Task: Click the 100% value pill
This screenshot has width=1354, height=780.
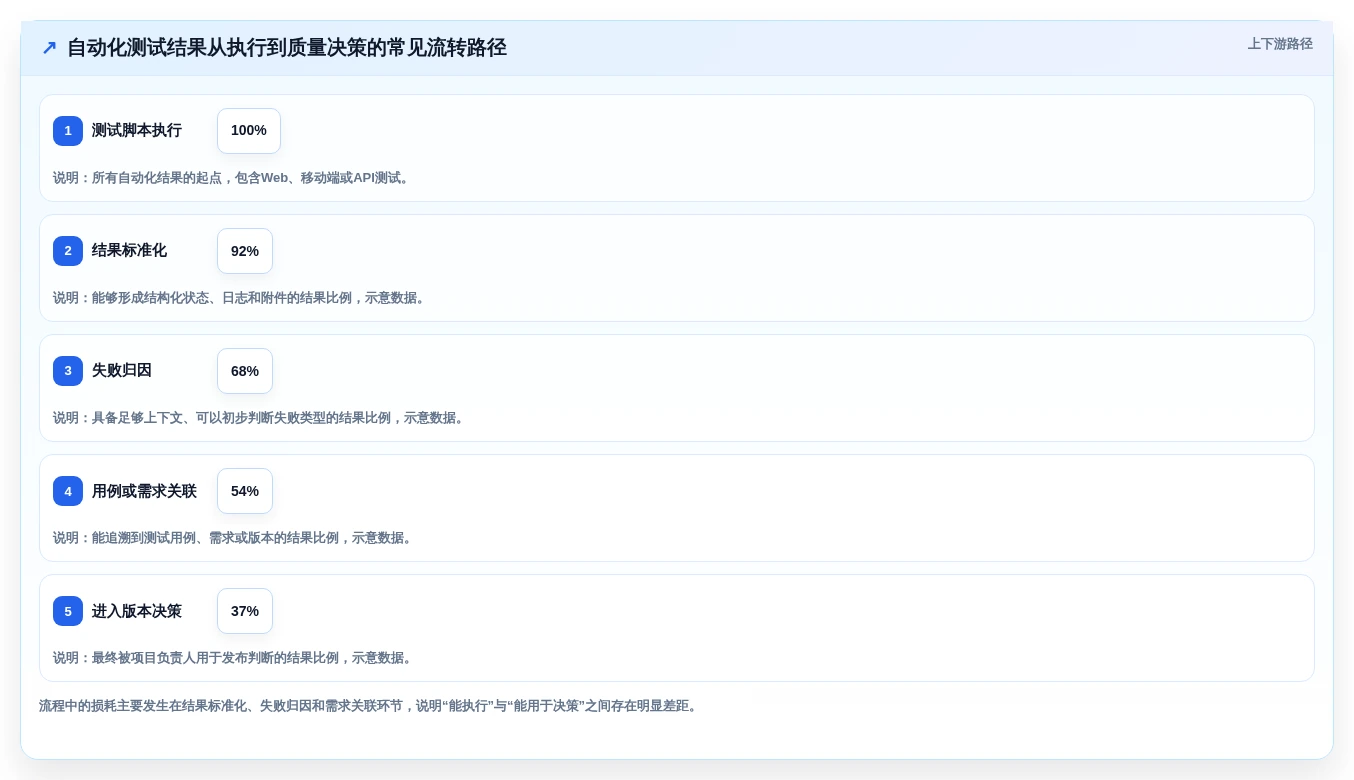Action: pos(249,131)
